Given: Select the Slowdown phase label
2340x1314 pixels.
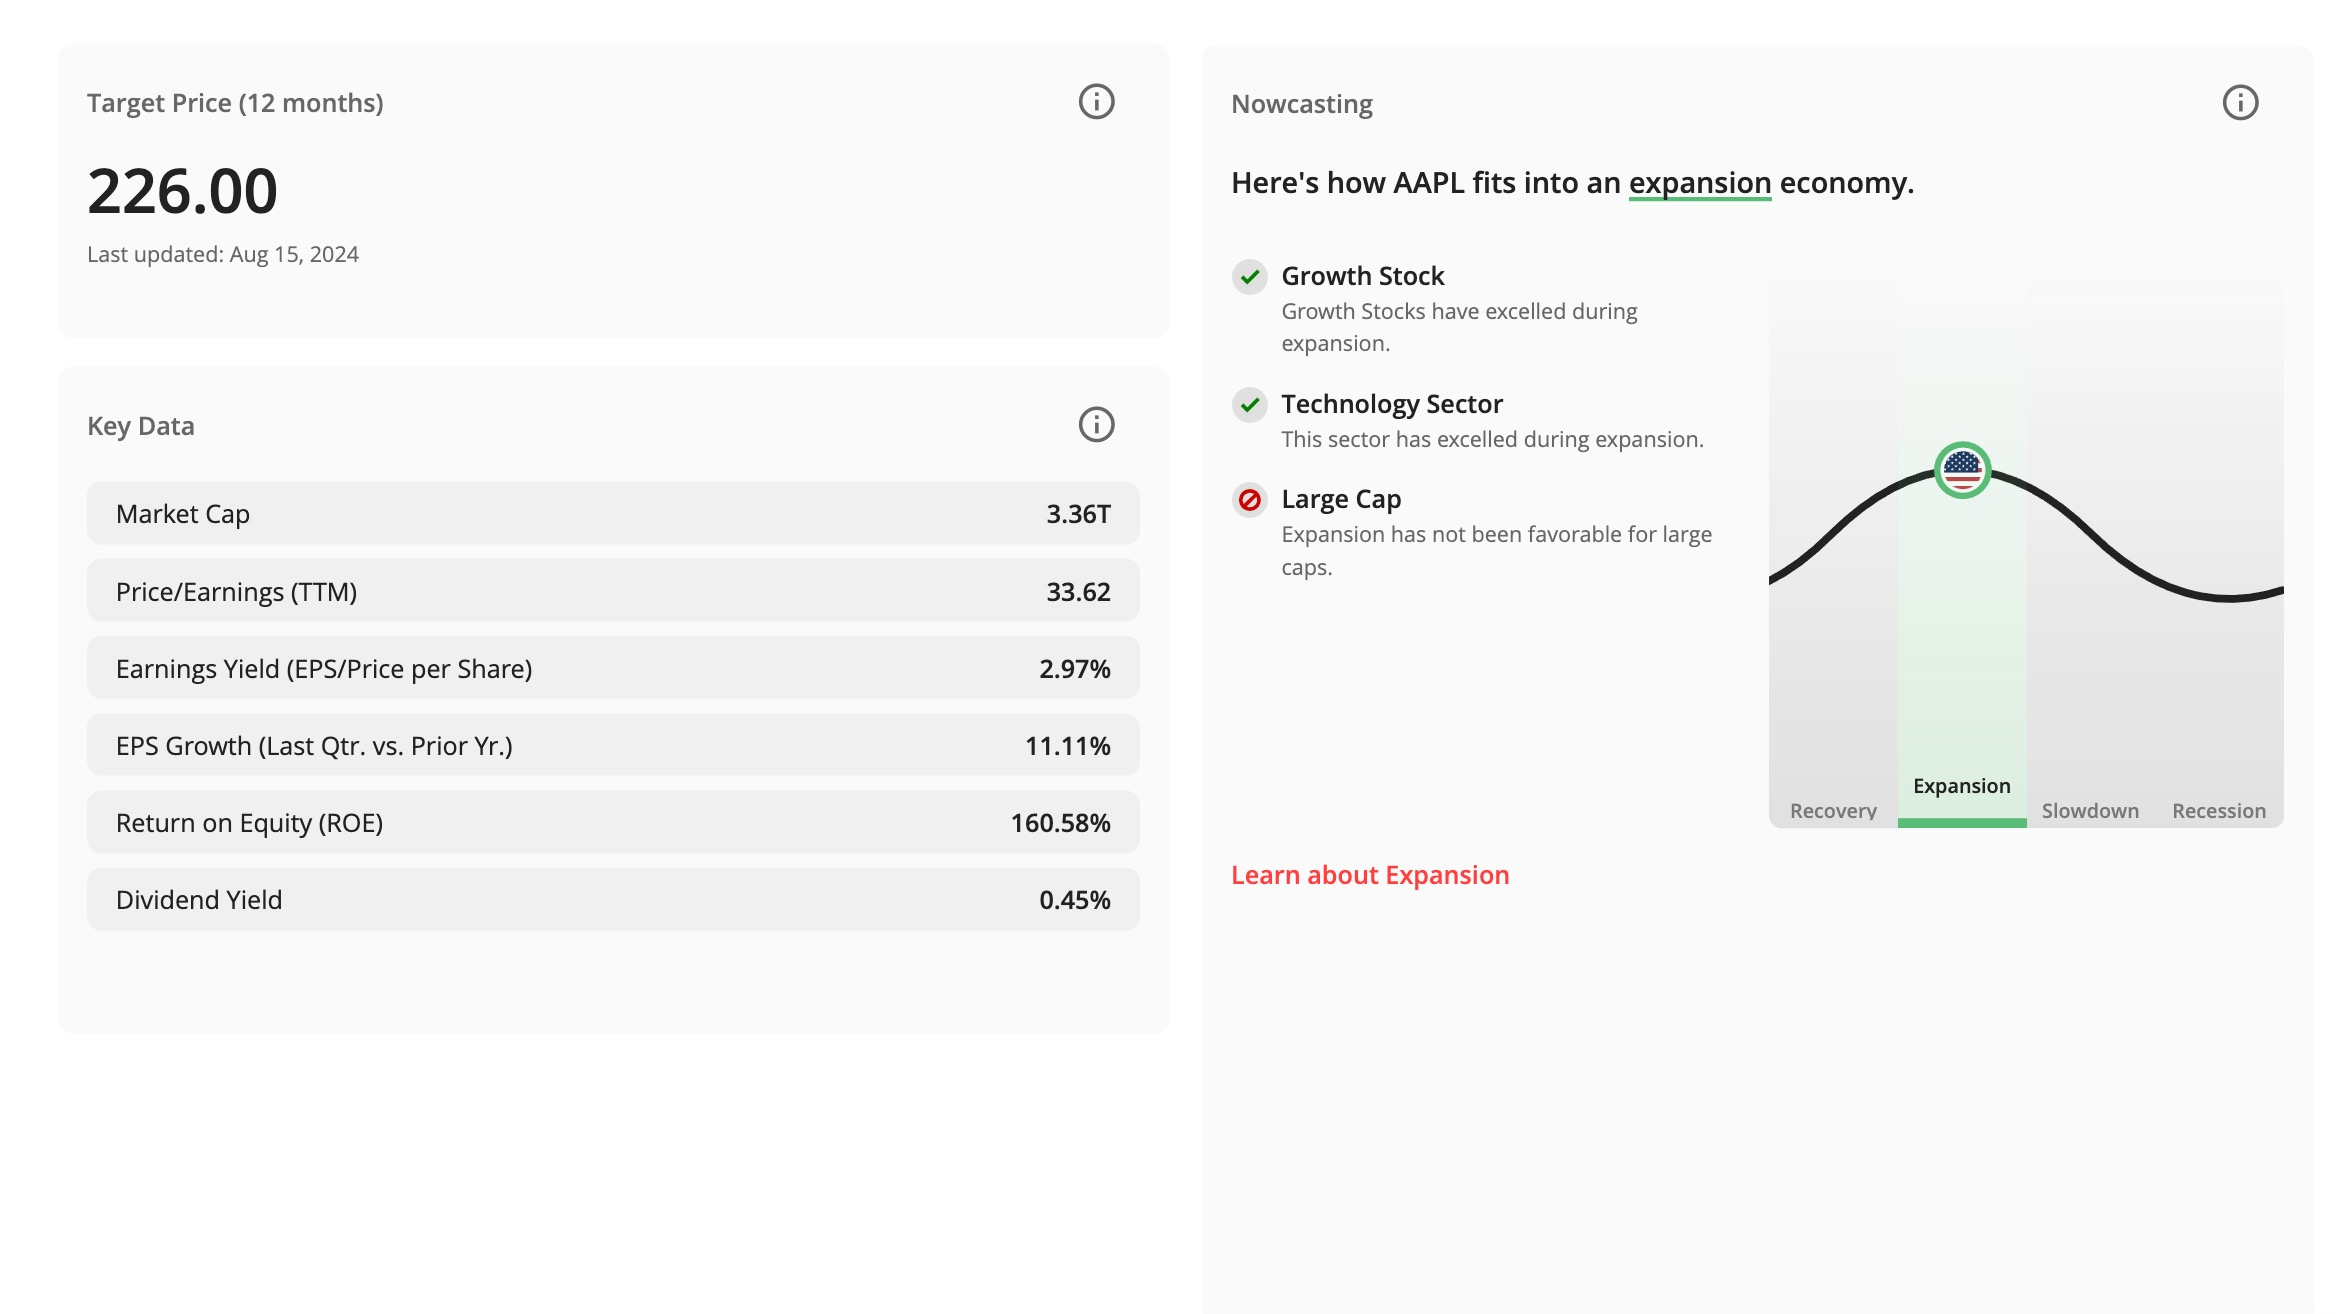Looking at the screenshot, I should tap(2090, 811).
